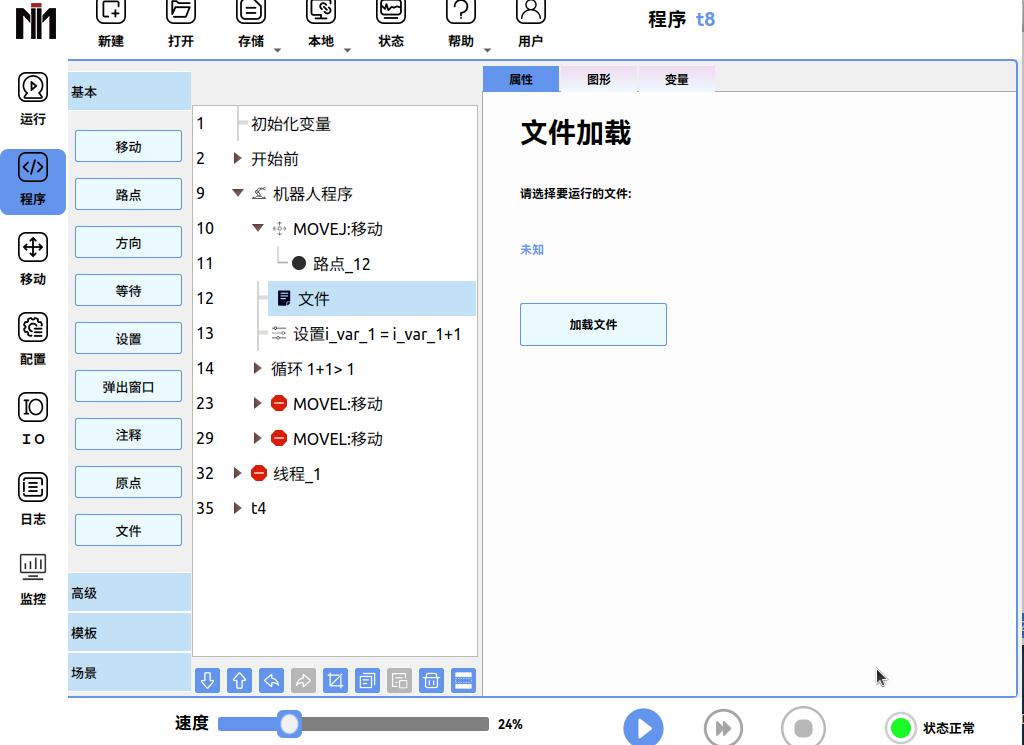The image size is (1024, 745).
Task: Open the 运行 (Run) page in sidebar
Action: click(33, 98)
